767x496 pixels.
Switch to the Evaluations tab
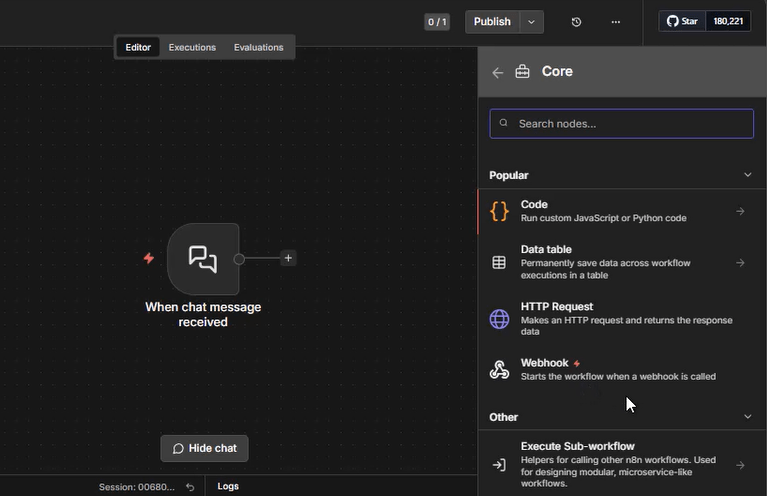258,47
